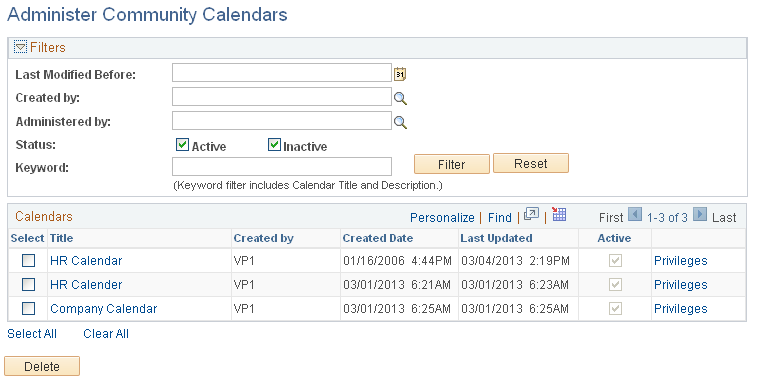Select checkbox for Company Calendar row
The height and width of the screenshot is (387, 765).
tap(29, 308)
